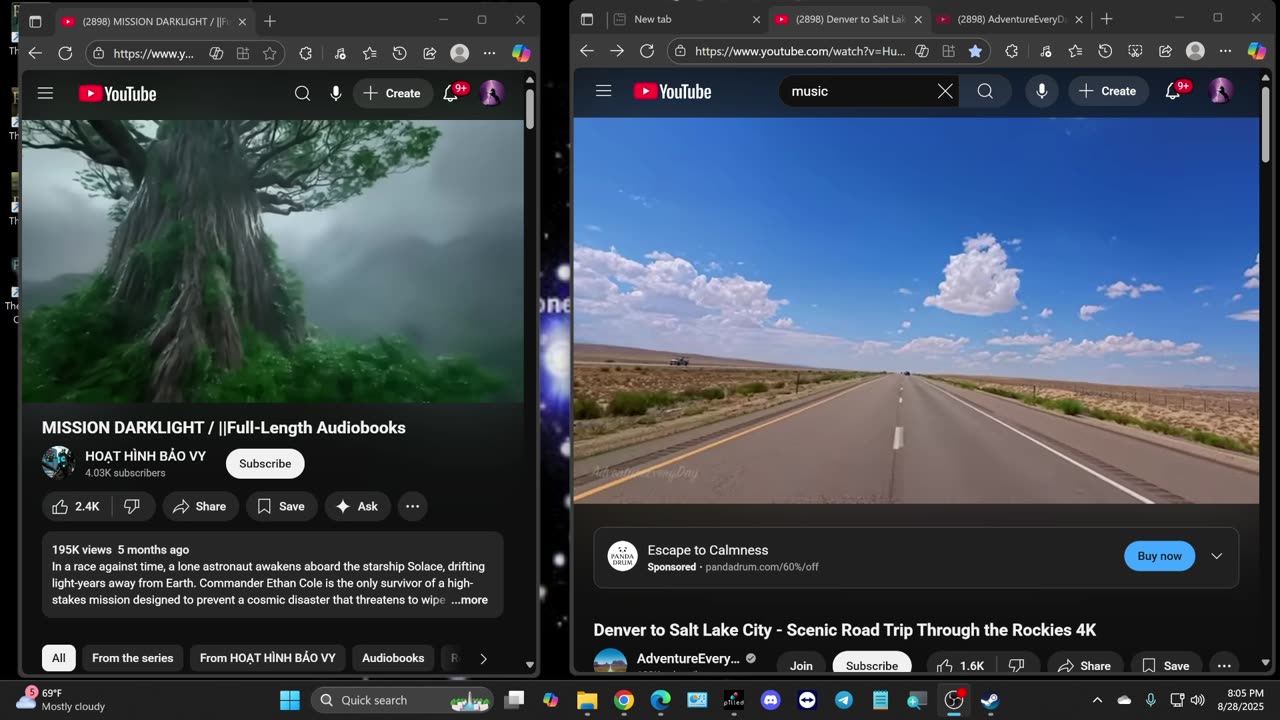Select the From the series chip

coord(132,658)
